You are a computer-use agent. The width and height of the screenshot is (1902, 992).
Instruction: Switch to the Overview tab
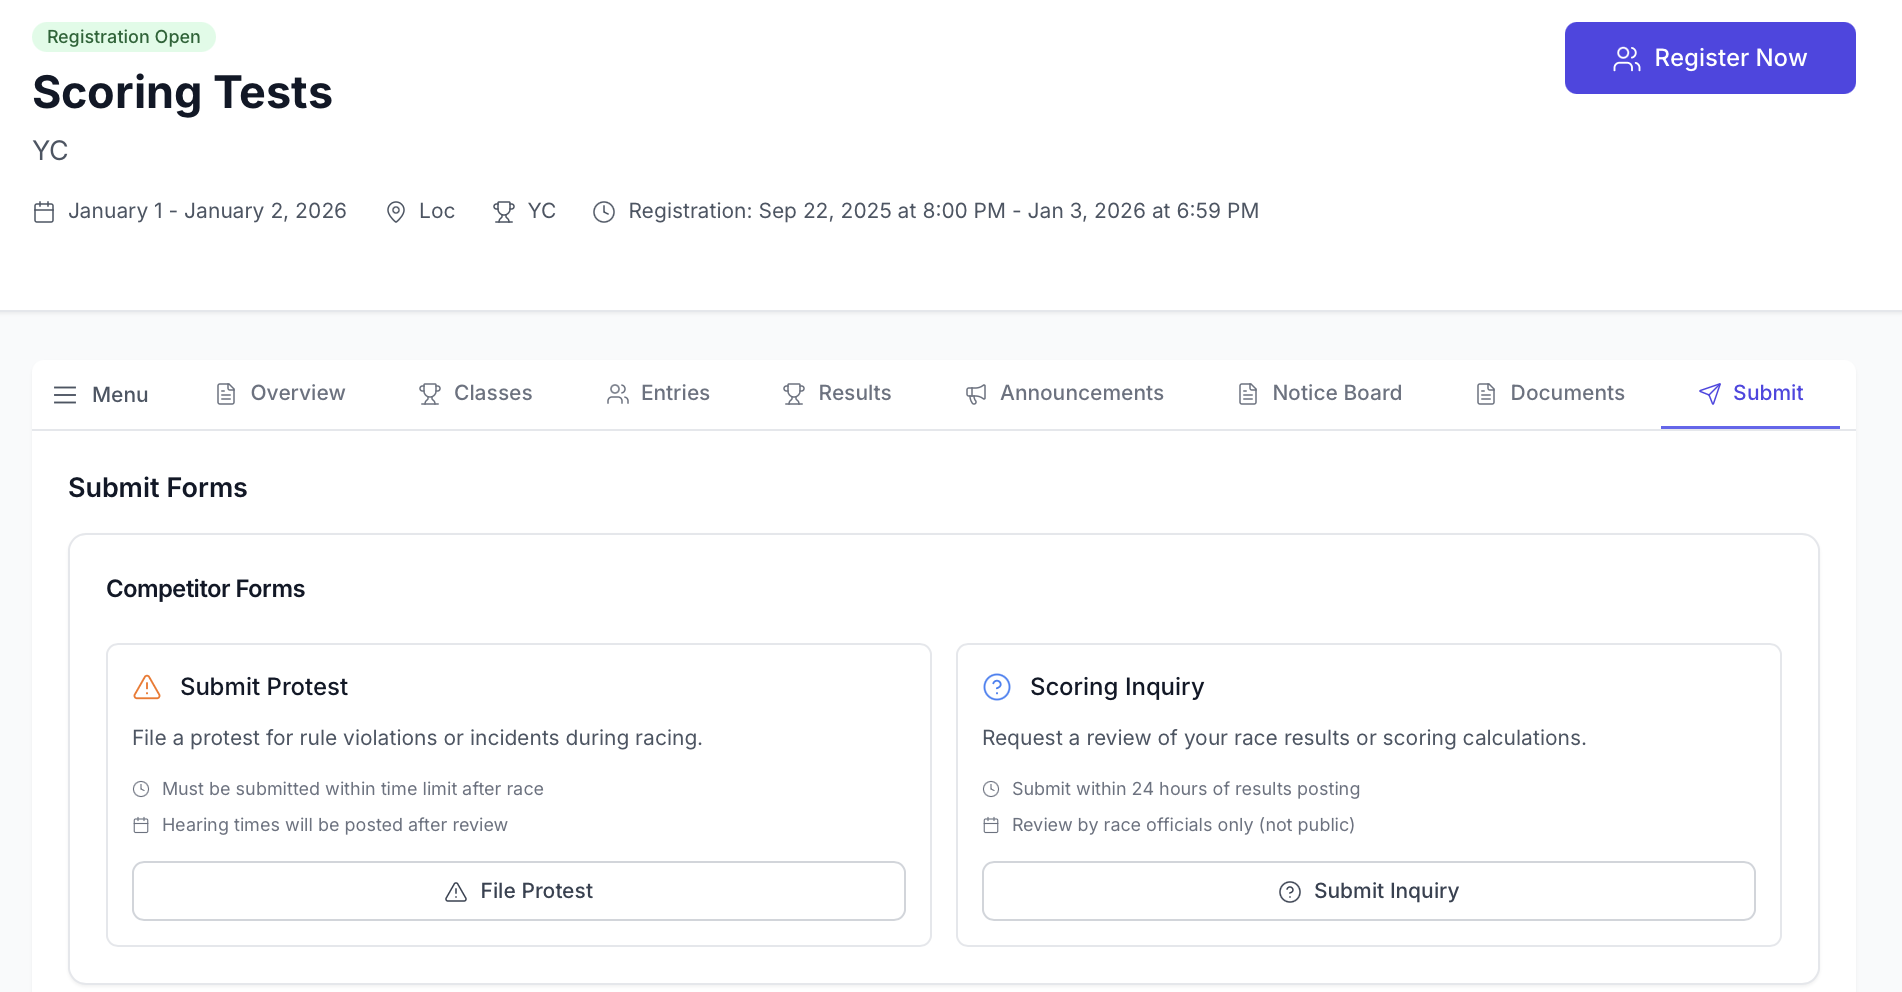click(x=280, y=393)
